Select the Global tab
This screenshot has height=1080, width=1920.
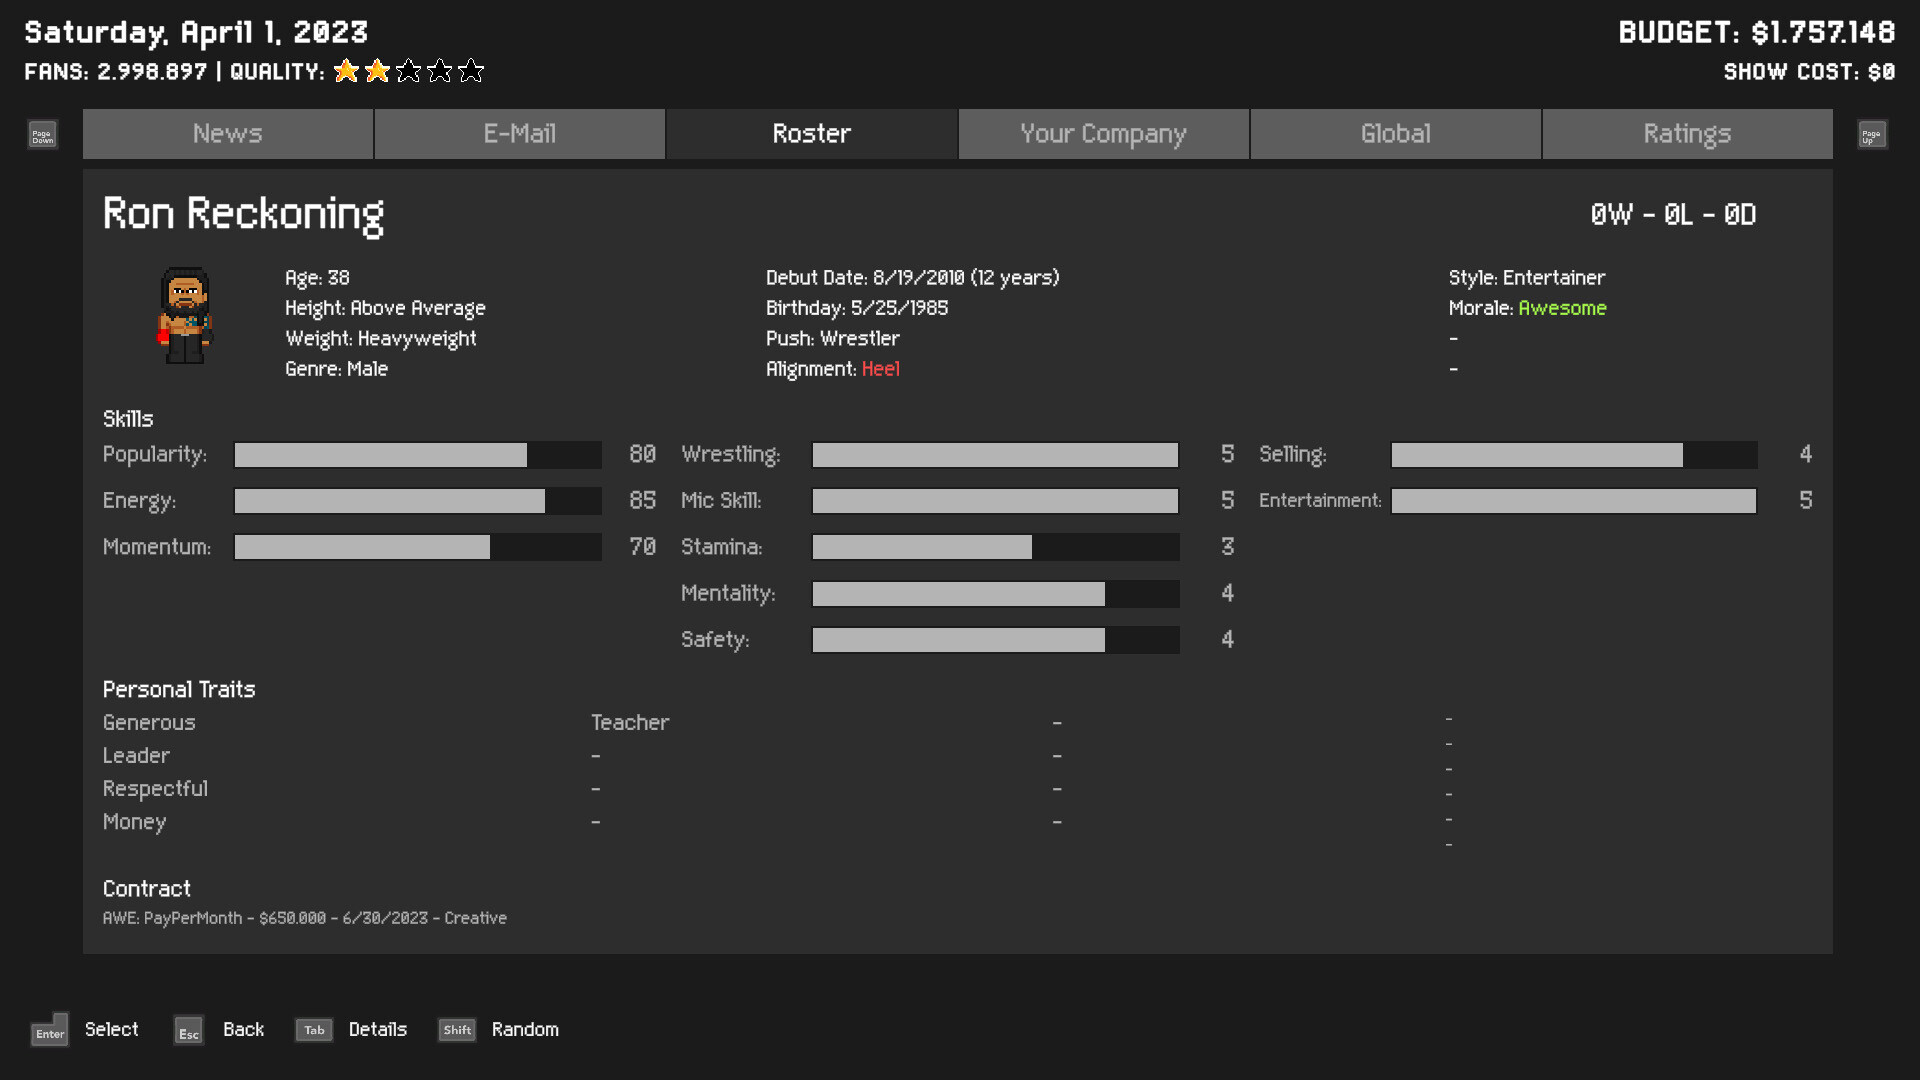tap(1395, 133)
